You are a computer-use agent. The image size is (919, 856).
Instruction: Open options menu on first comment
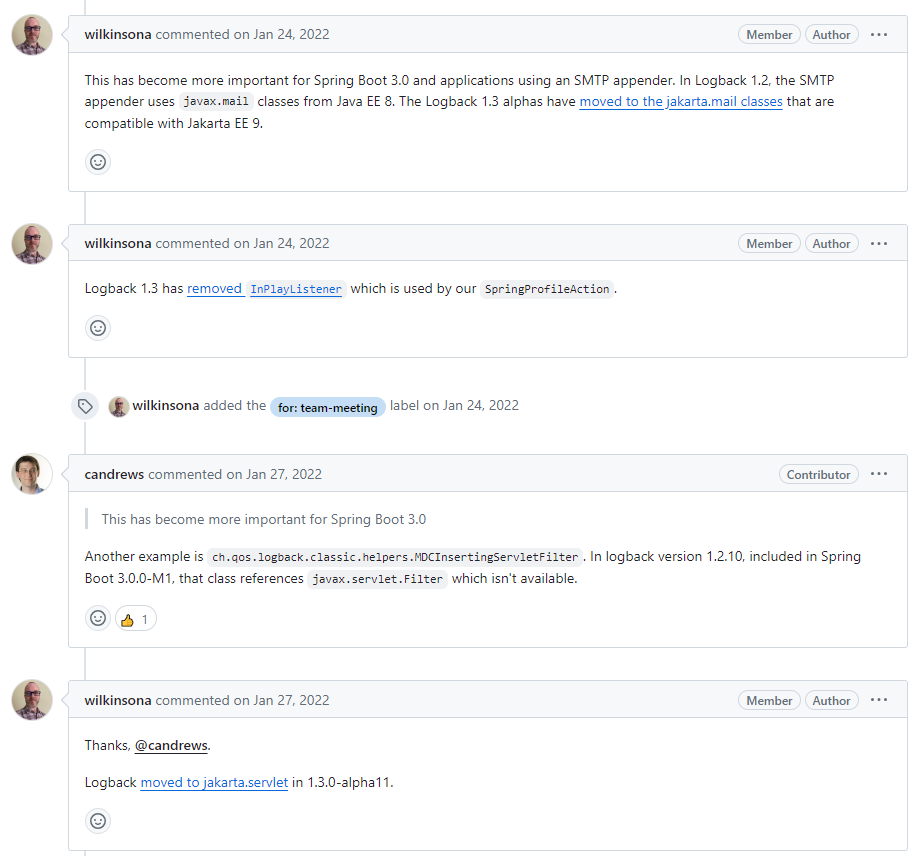click(x=879, y=35)
